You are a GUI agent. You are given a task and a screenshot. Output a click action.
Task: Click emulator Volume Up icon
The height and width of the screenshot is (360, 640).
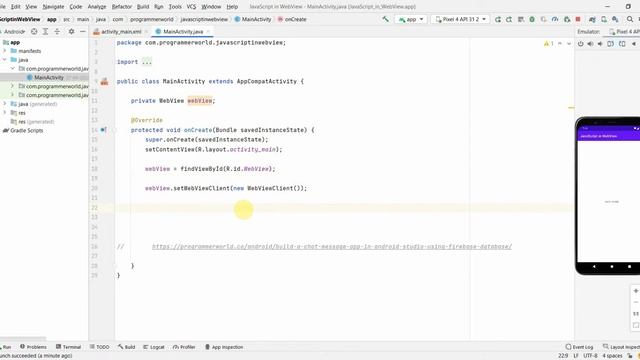click(x=590, y=44)
